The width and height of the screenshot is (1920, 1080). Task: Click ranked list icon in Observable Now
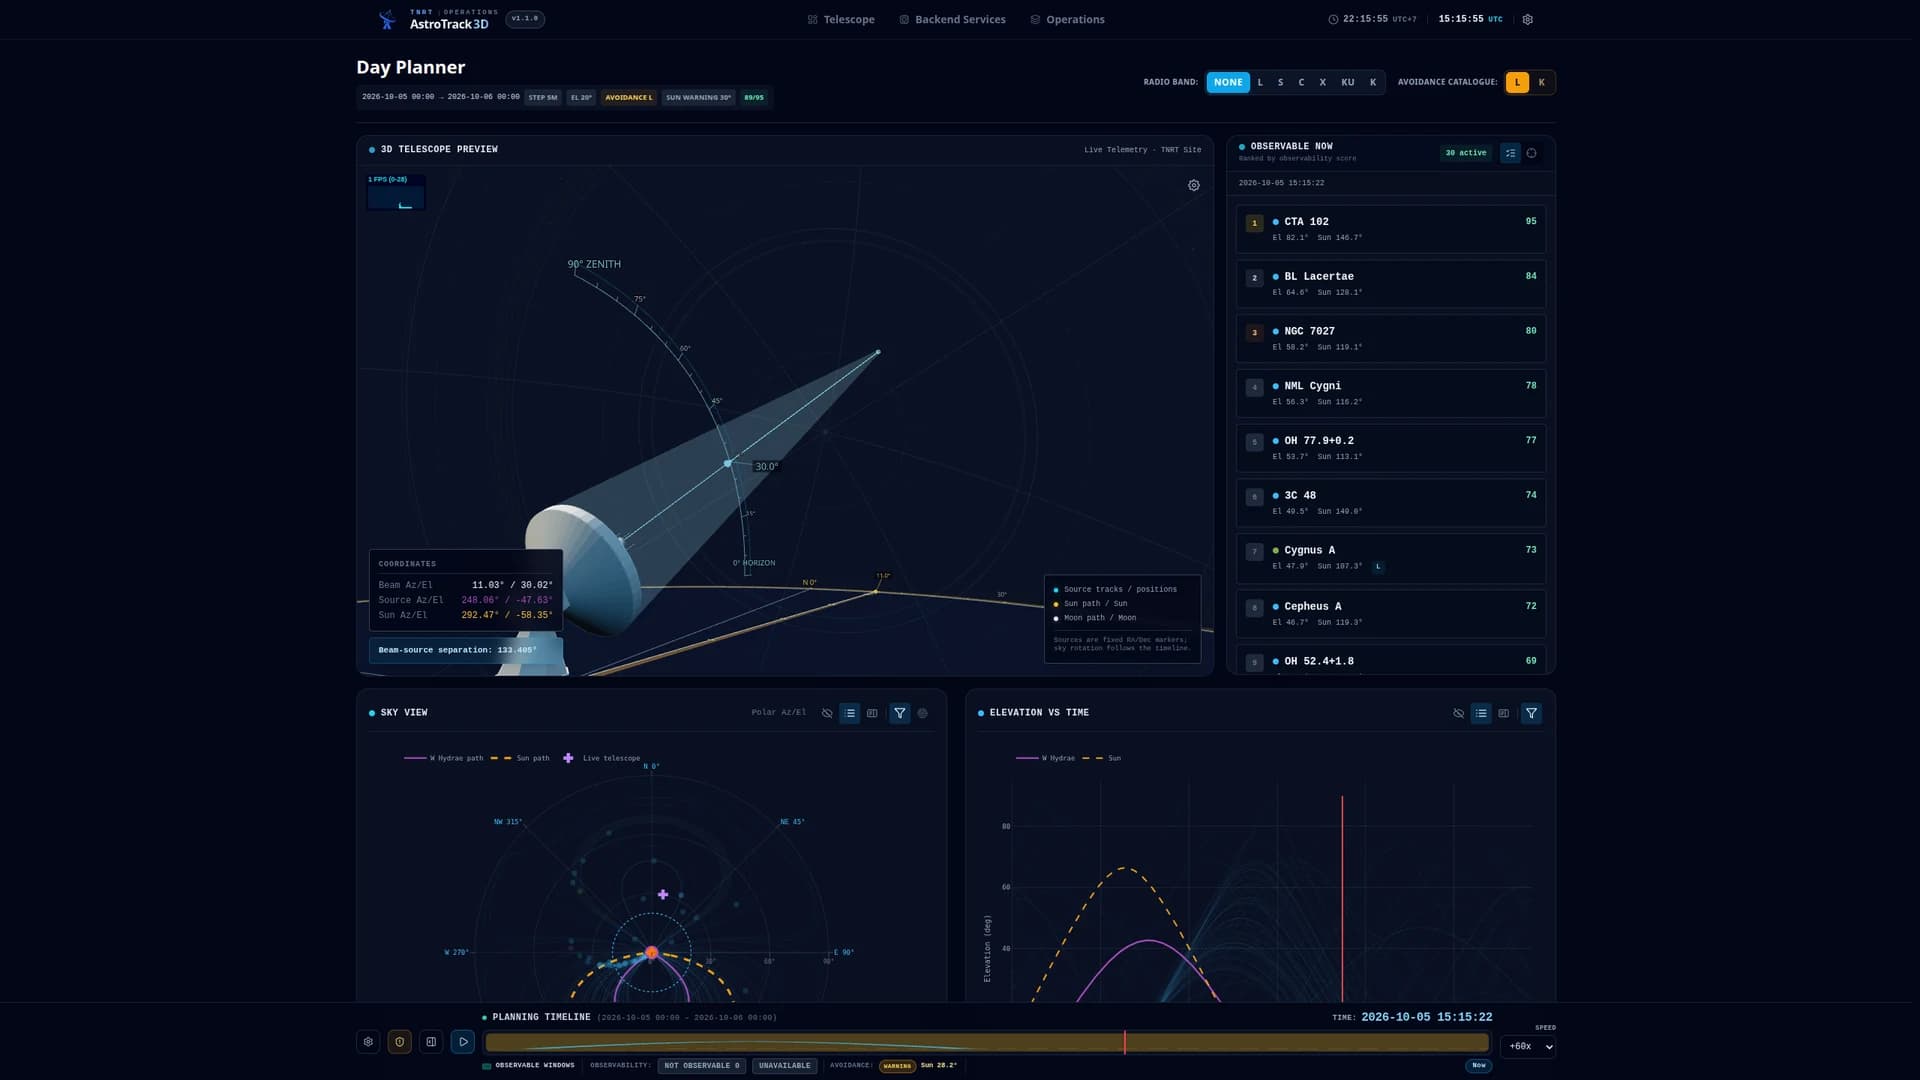[1510, 153]
